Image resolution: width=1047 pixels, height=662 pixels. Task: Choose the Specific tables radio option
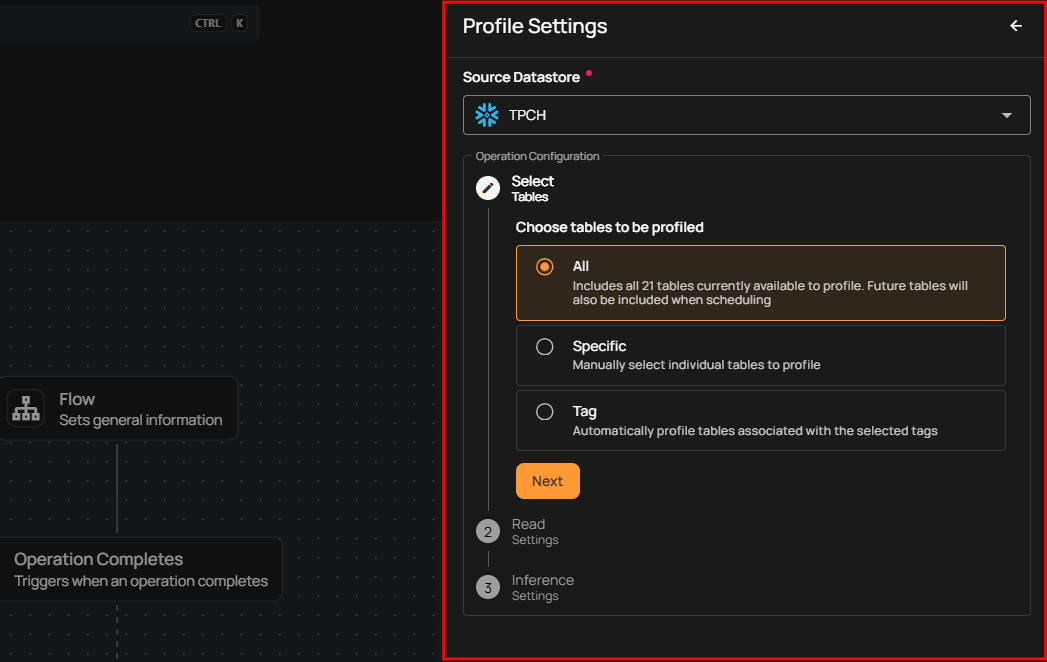coord(545,347)
